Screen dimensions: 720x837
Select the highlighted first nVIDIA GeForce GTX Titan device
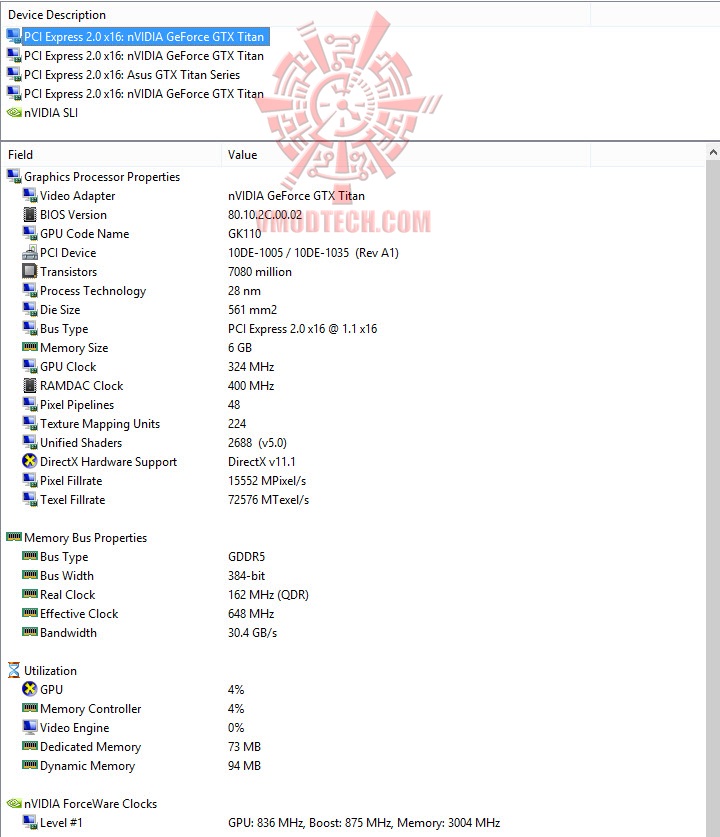[144, 37]
